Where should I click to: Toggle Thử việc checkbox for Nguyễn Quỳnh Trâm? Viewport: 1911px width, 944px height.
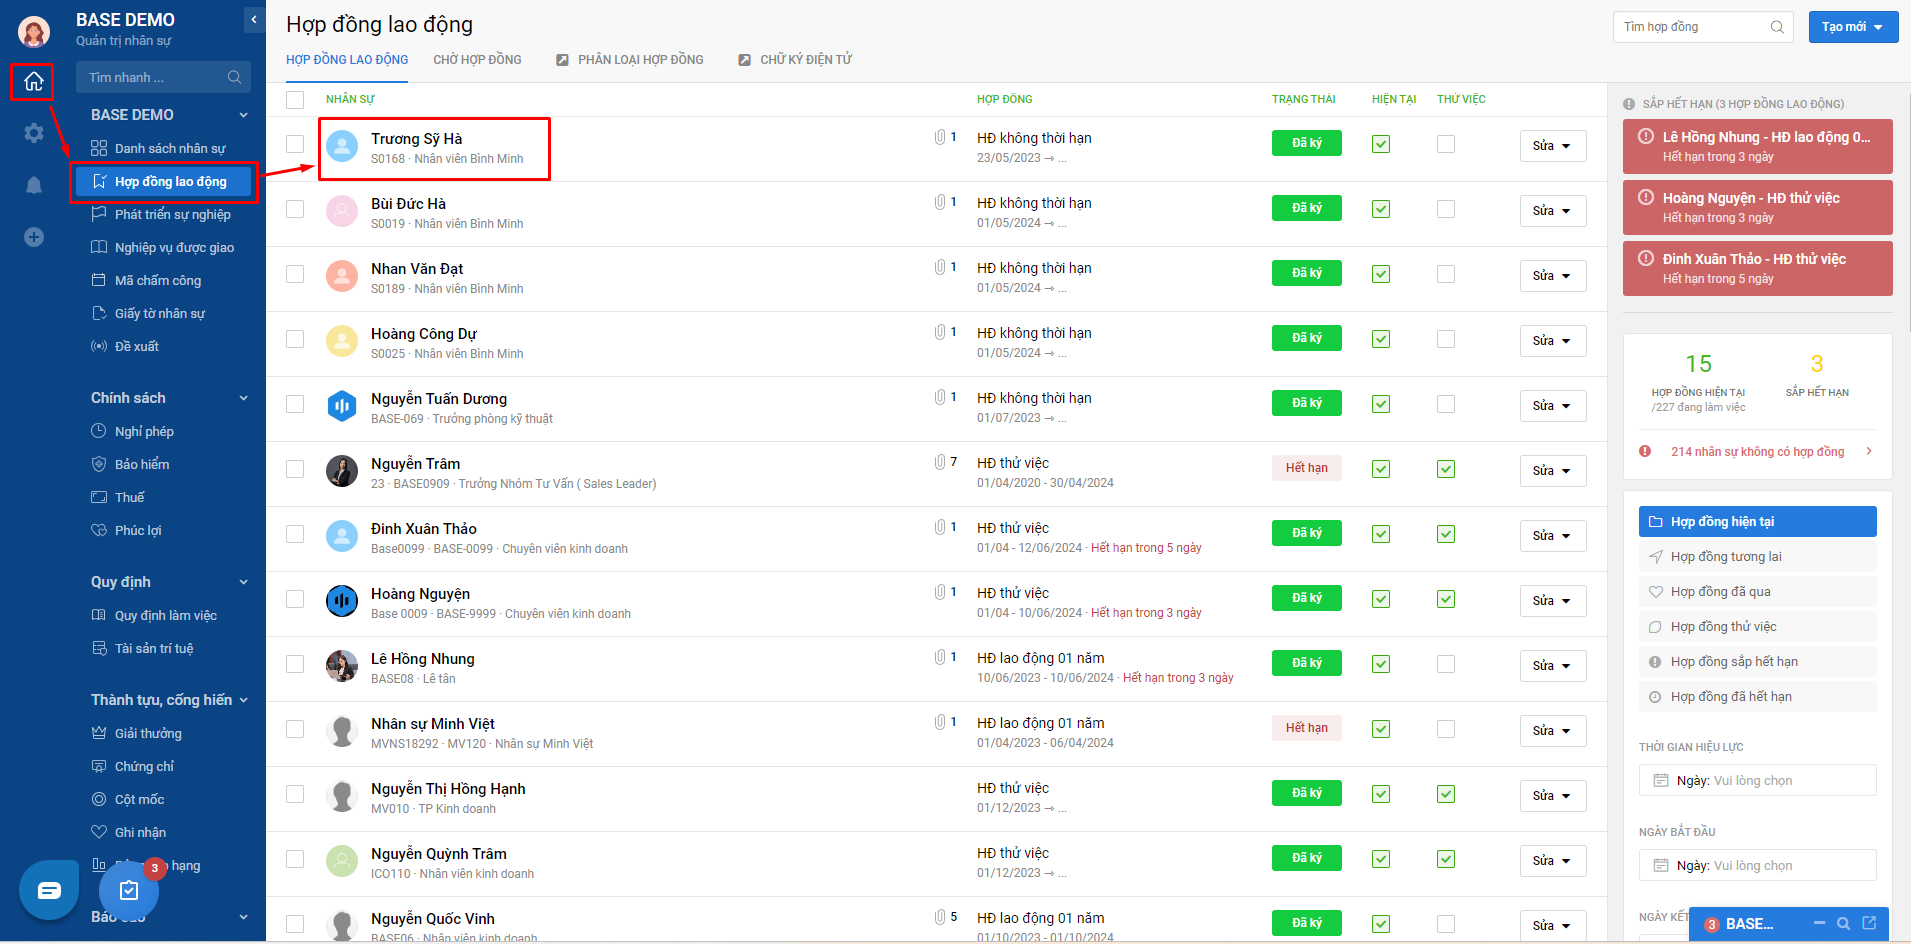coord(1446,859)
